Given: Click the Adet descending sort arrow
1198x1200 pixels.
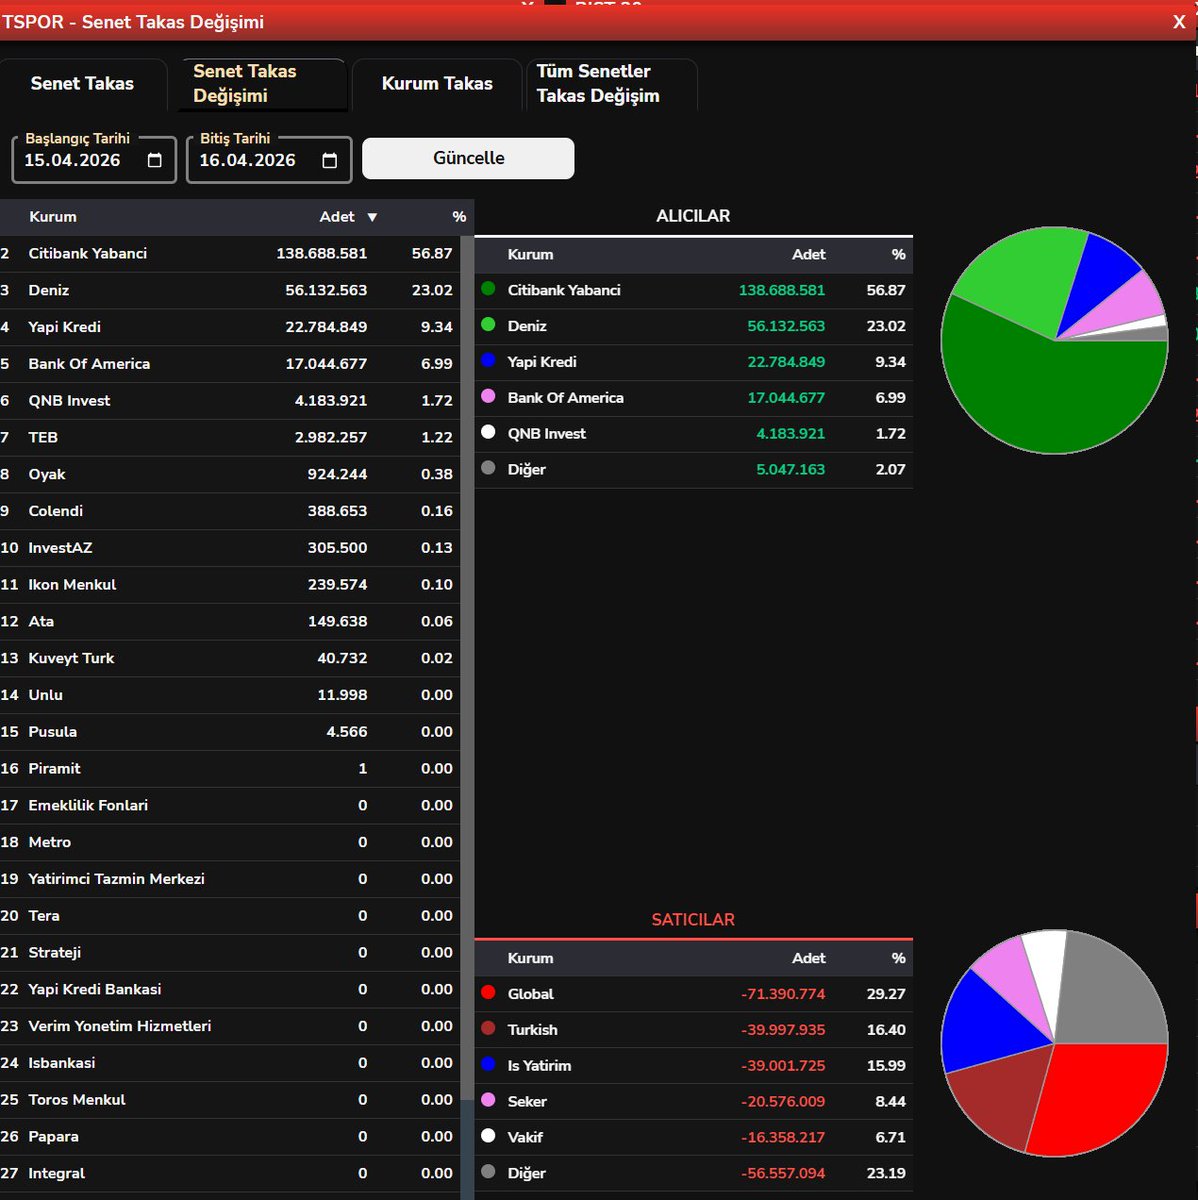Looking at the screenshot, I should 372,217.
